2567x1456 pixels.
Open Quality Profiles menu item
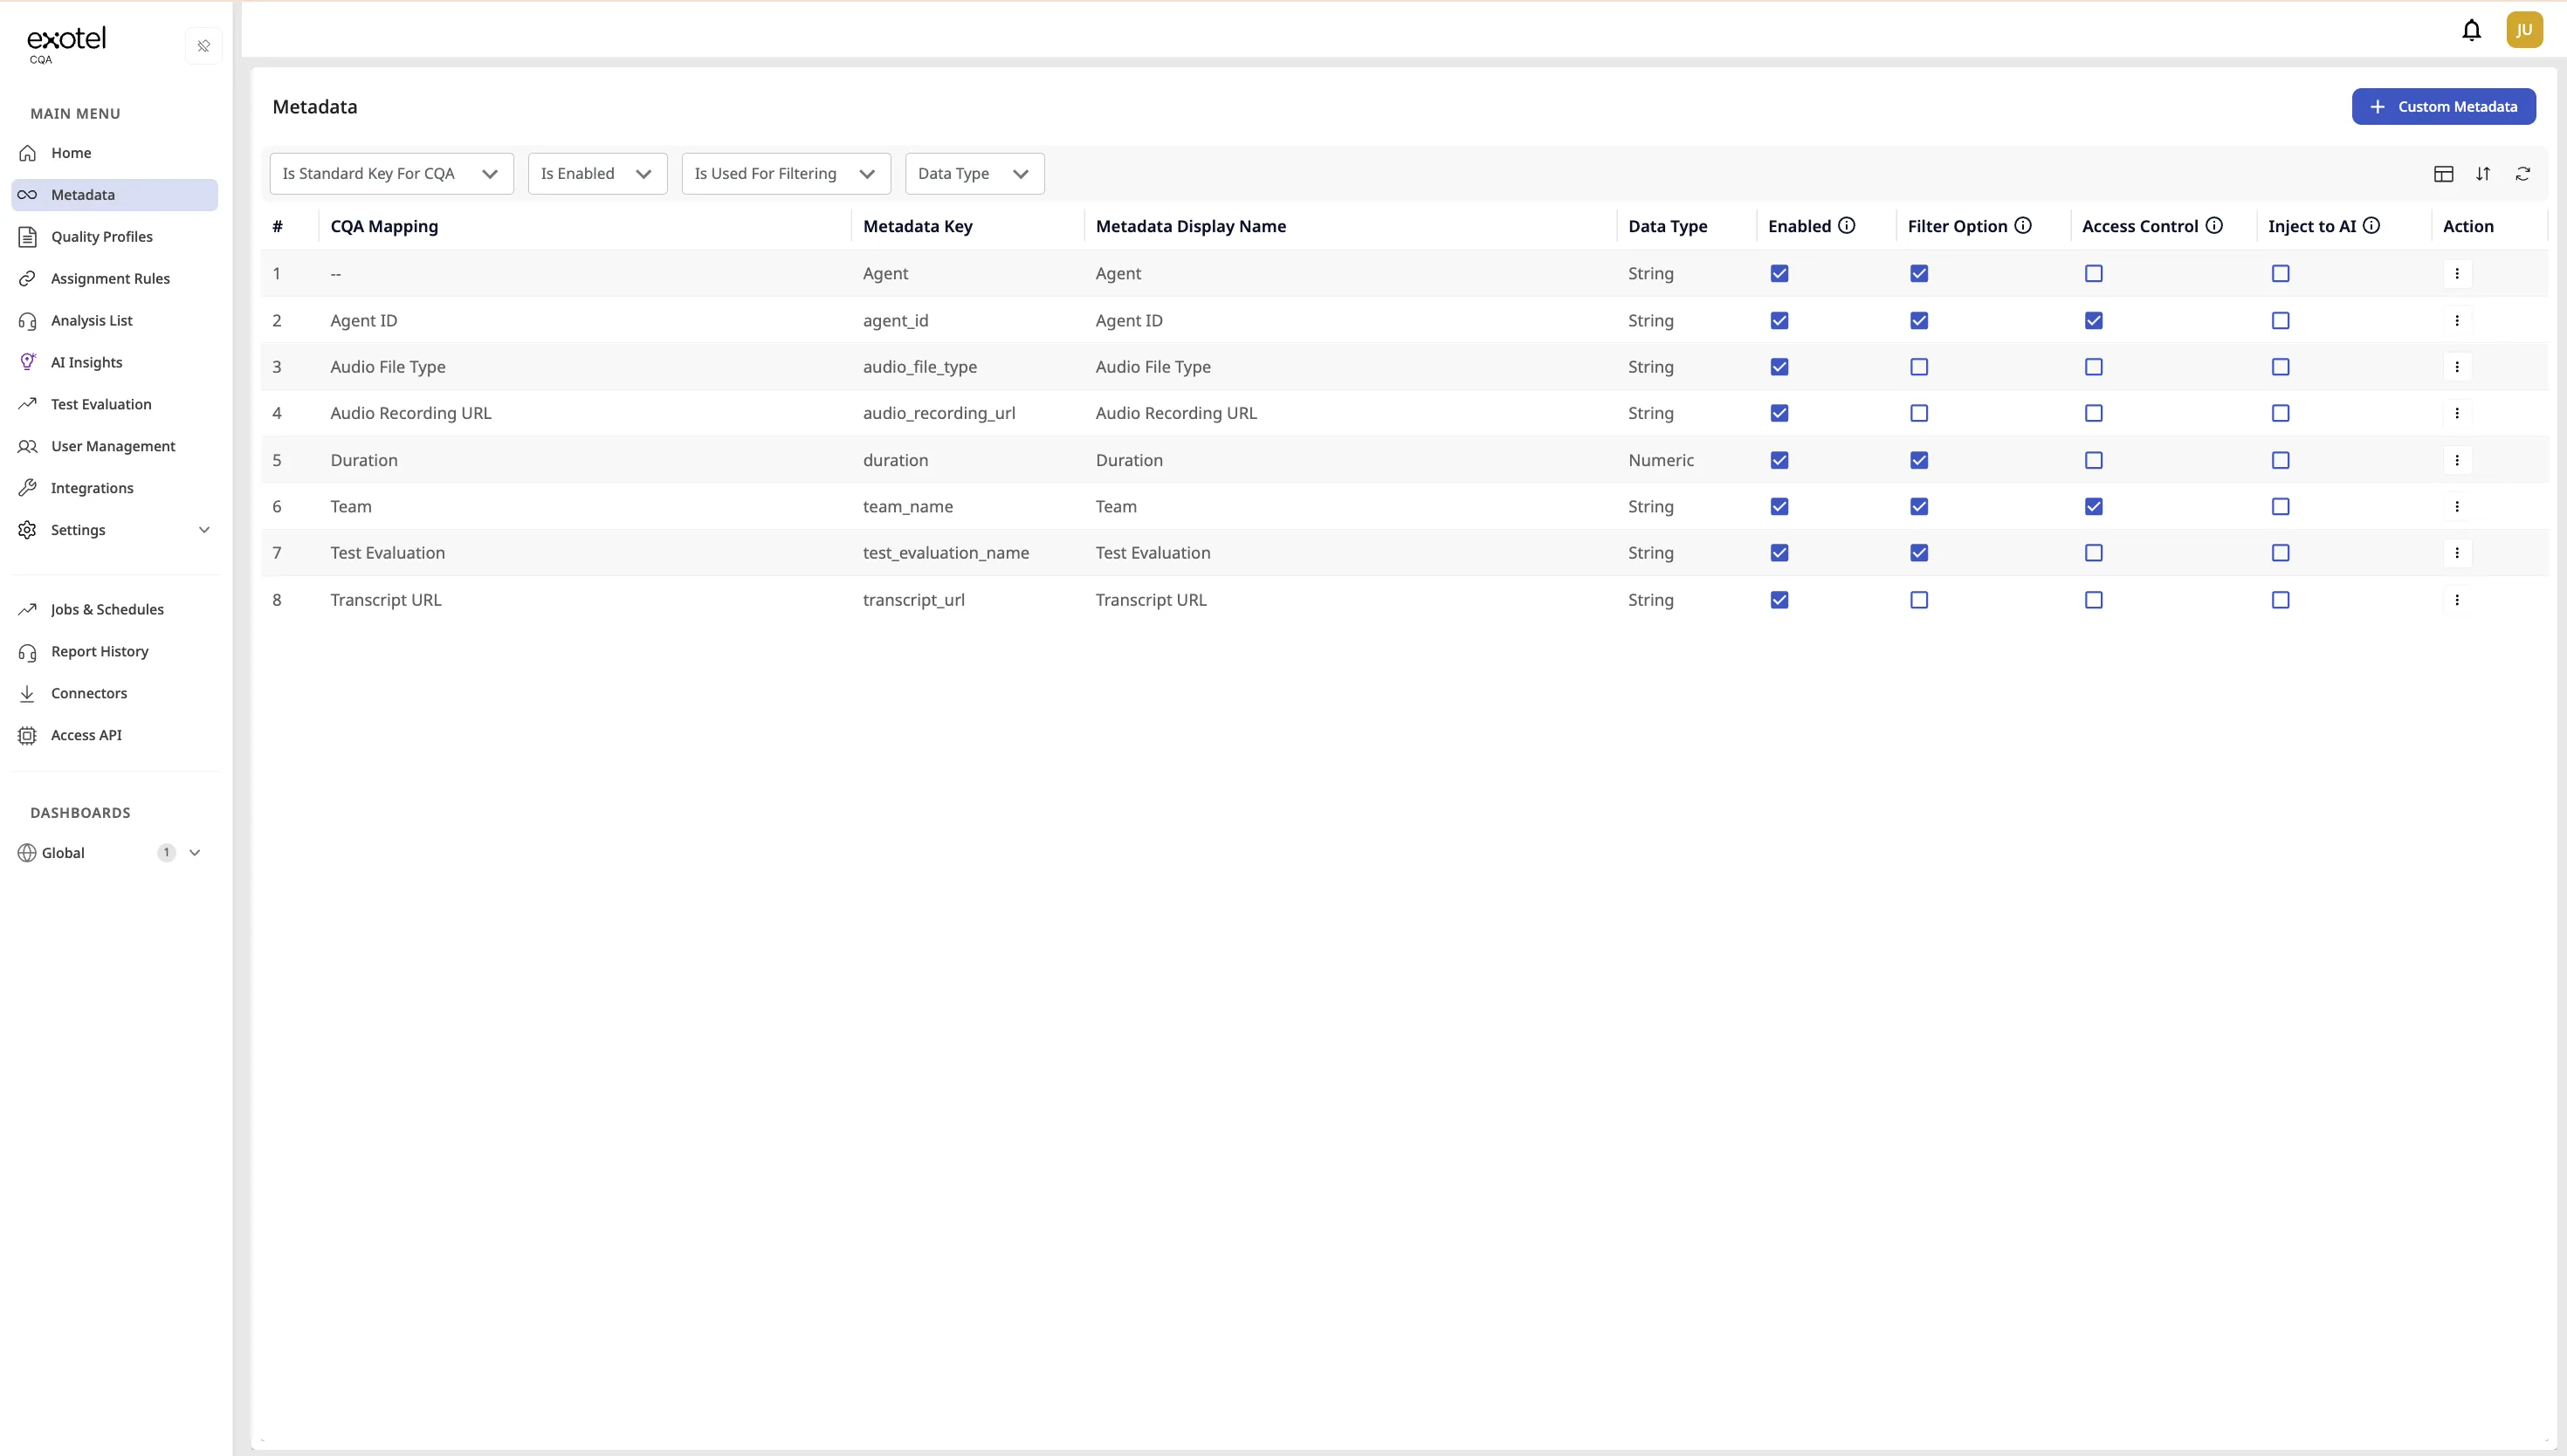pyautogui.click(x=114, y=237)
